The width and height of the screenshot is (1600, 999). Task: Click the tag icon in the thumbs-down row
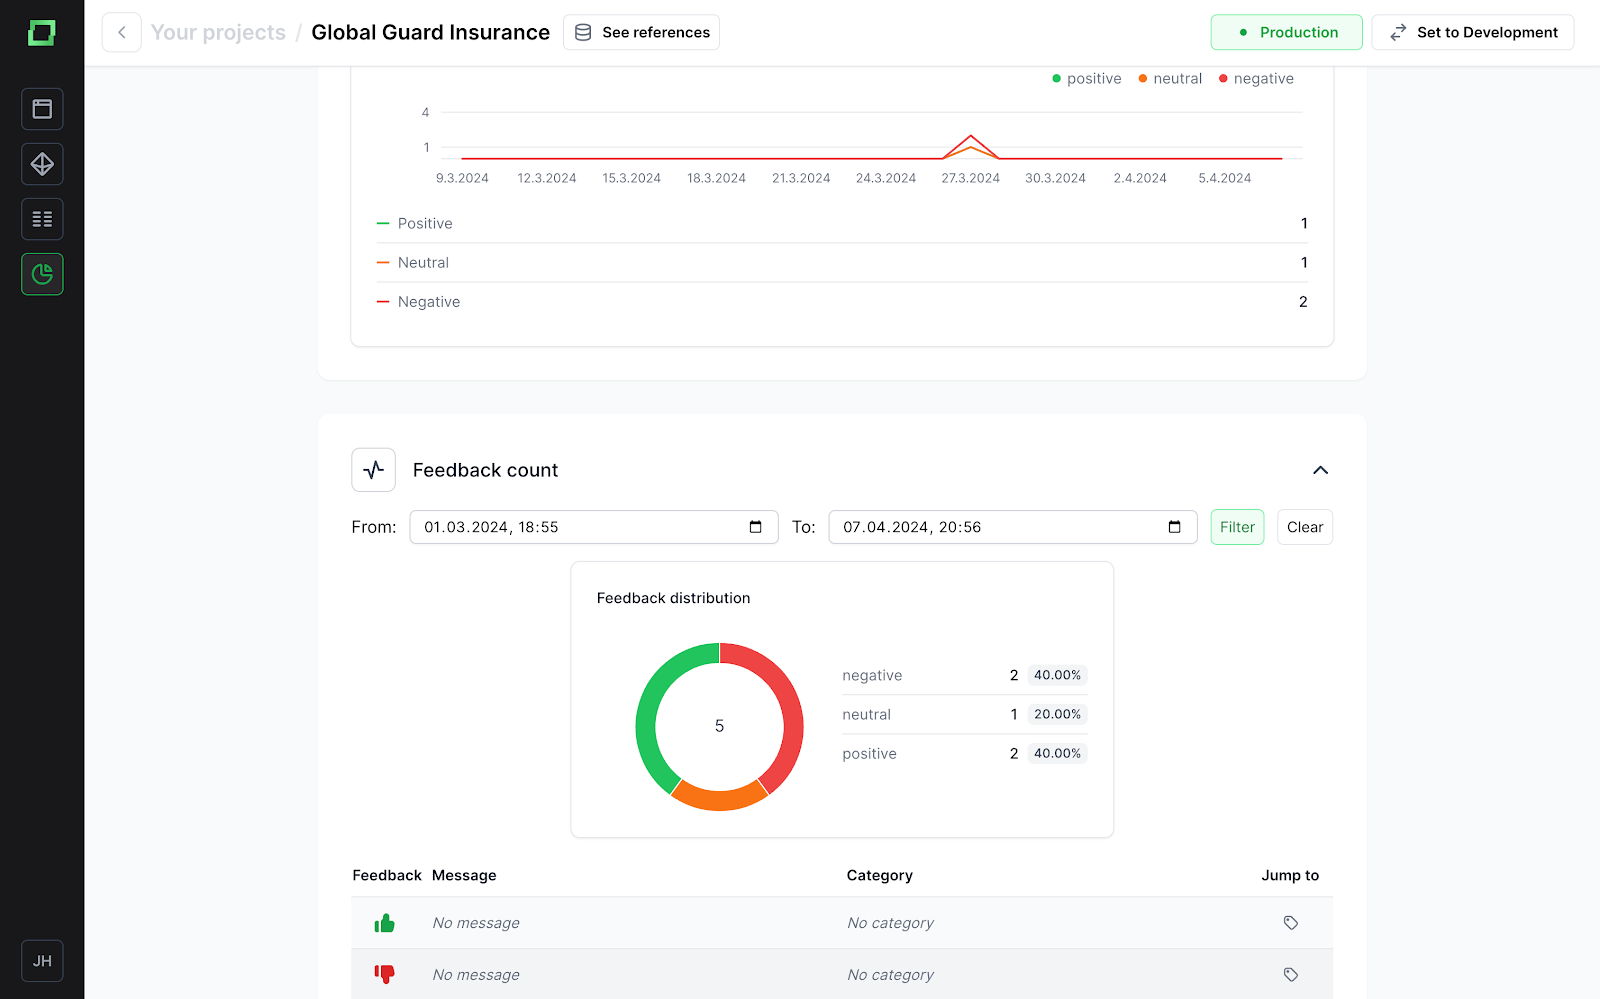(1291, 975)
